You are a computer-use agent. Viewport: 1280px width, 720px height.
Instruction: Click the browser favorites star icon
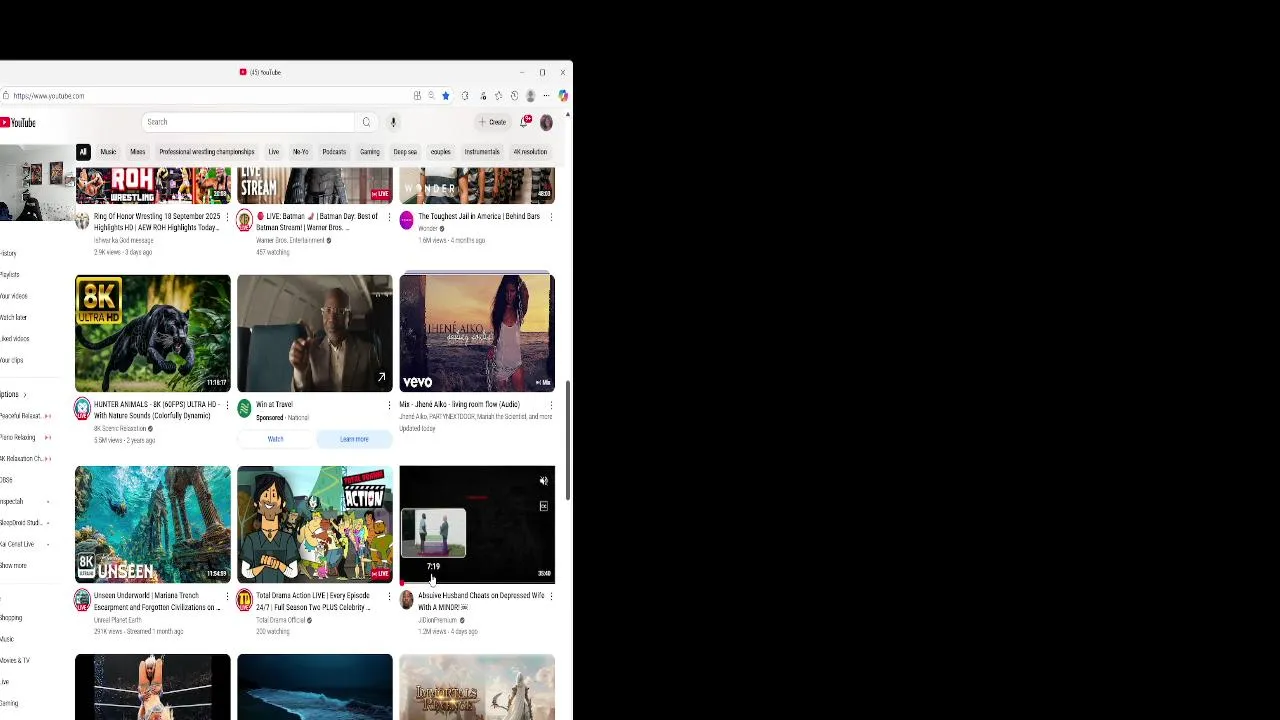pyautogui.click(x=446, y=96)
